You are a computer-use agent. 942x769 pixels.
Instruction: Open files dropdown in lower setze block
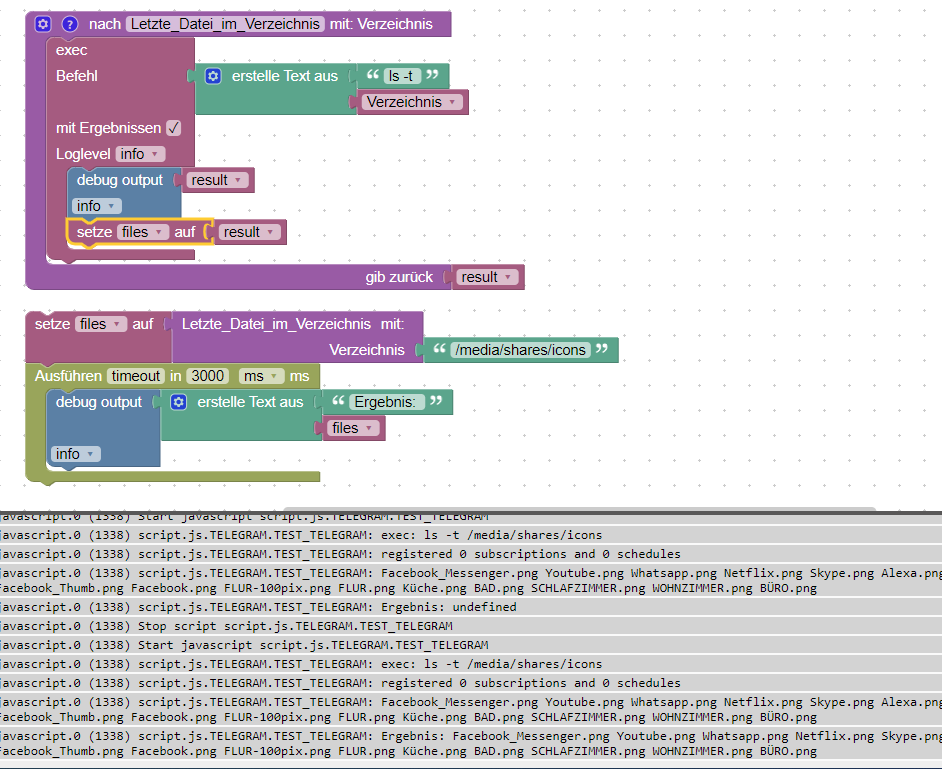tap(101, 324)
